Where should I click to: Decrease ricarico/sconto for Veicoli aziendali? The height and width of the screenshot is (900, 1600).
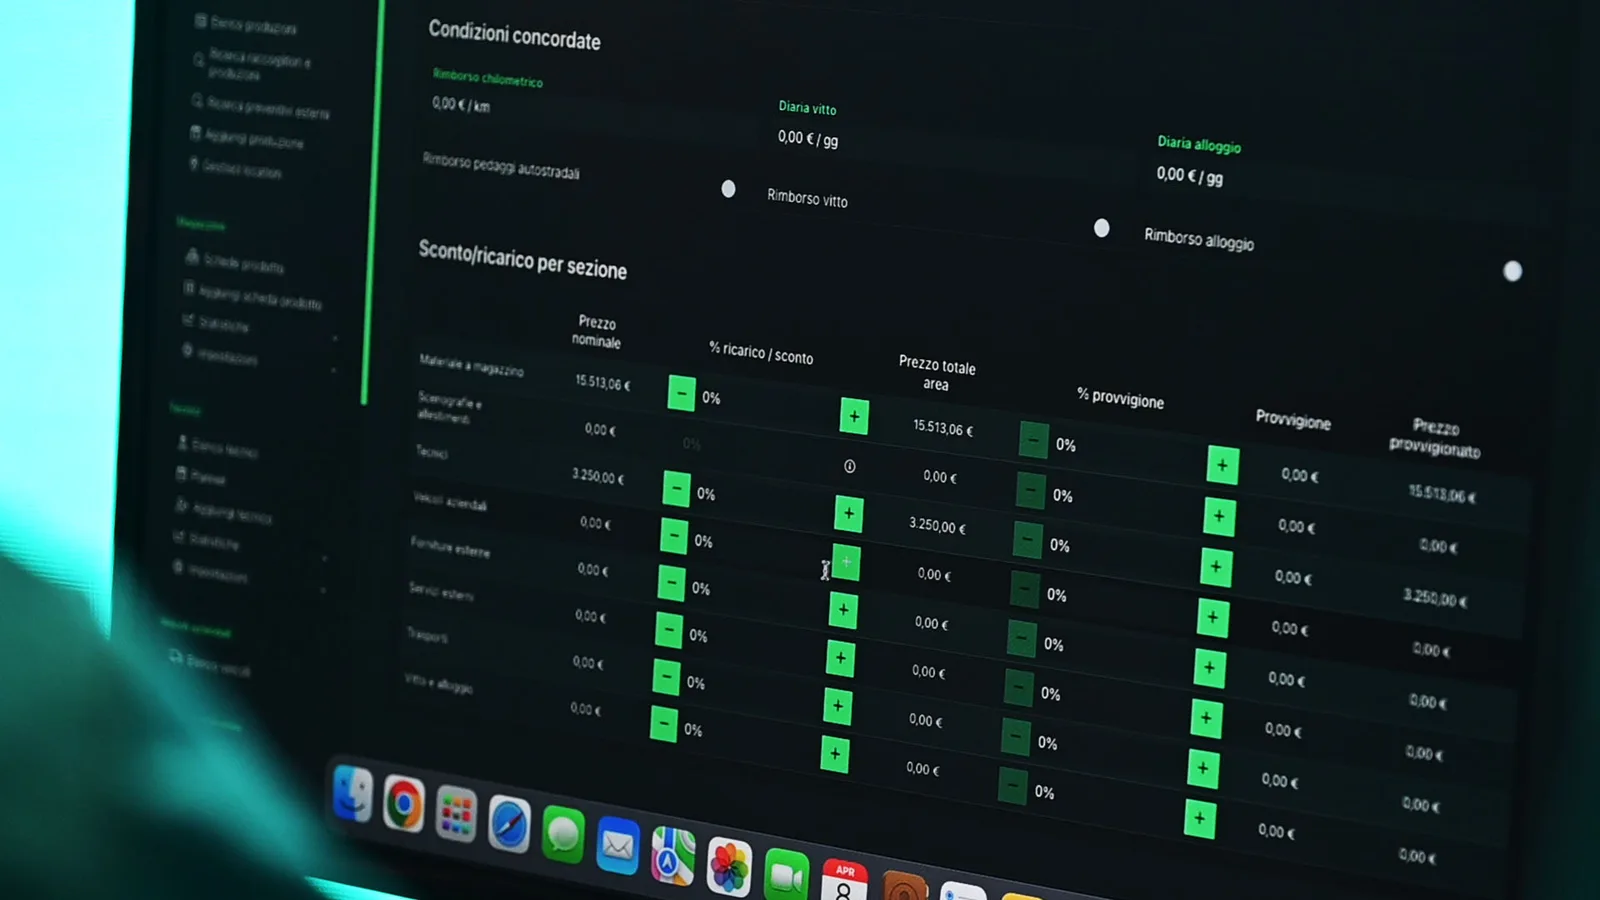674,536
